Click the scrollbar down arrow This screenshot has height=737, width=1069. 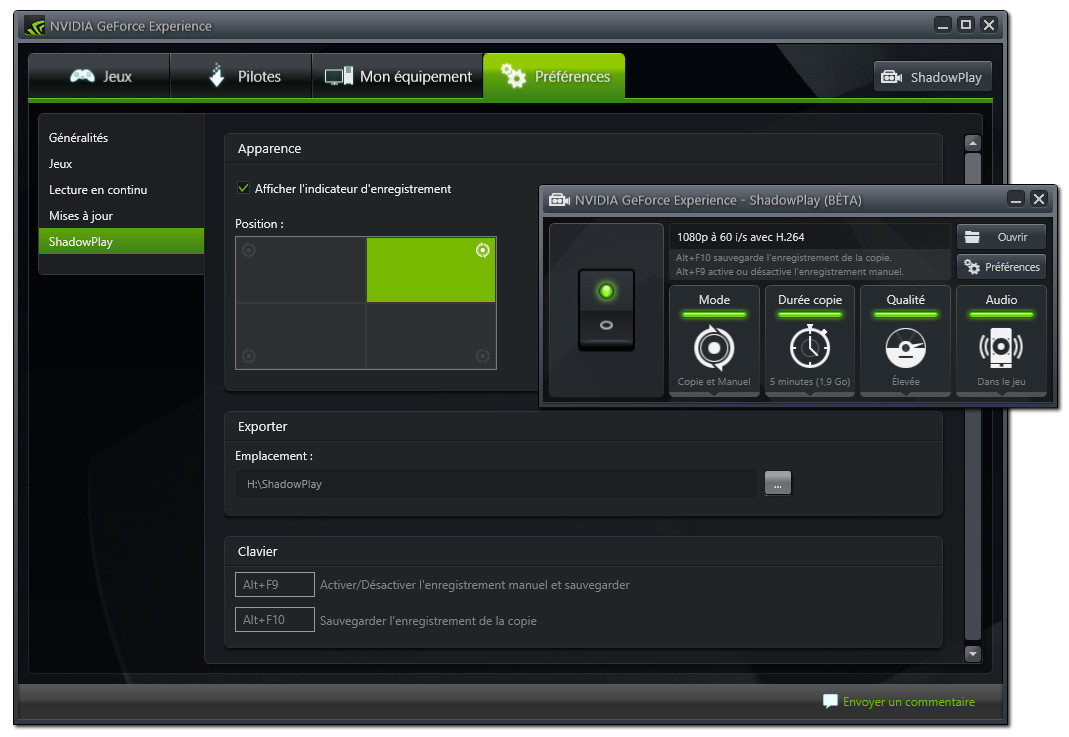[x=973, y=653]
